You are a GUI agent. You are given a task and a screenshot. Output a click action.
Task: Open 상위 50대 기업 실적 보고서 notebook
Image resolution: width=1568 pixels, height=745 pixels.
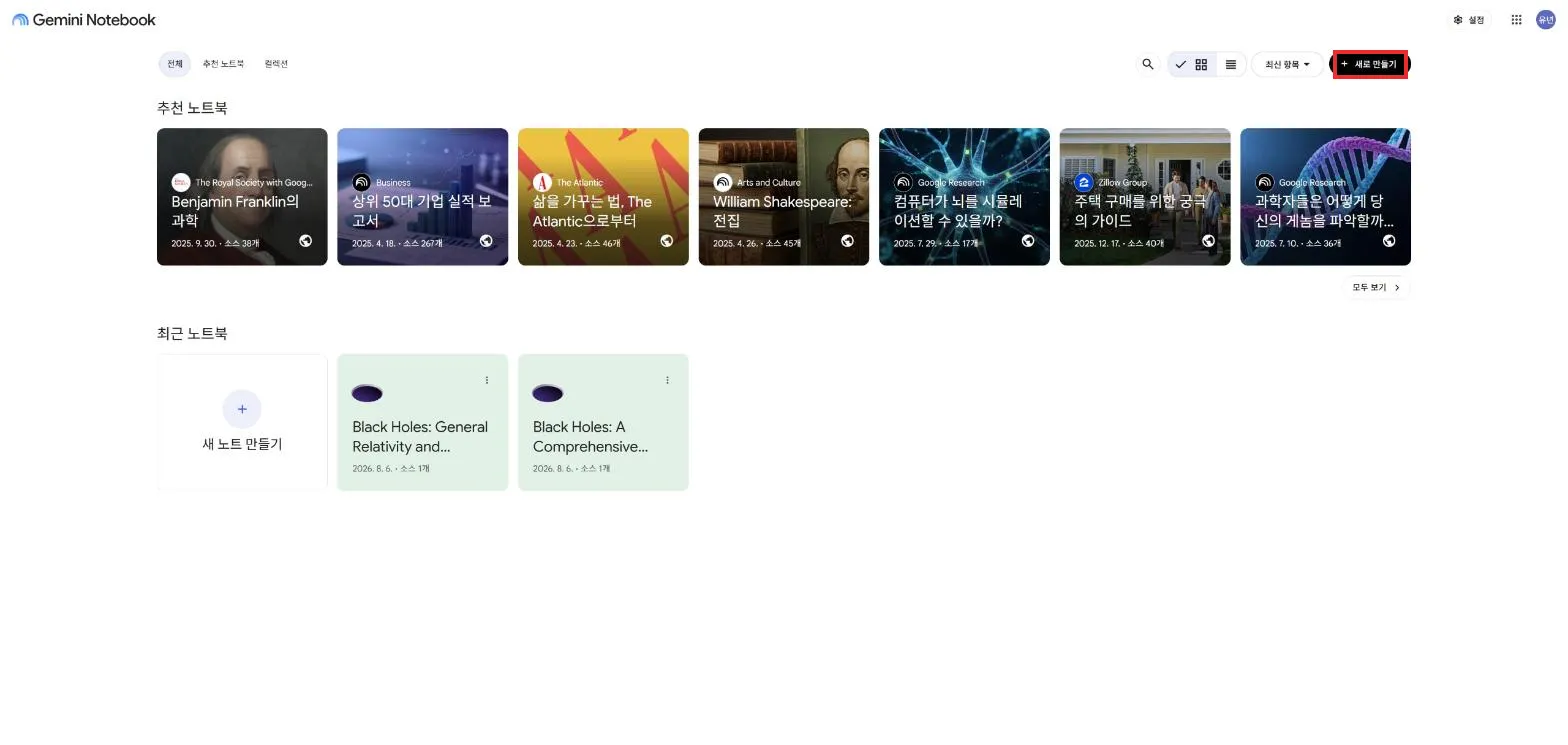pyautogui.click(x=422, y=197)
